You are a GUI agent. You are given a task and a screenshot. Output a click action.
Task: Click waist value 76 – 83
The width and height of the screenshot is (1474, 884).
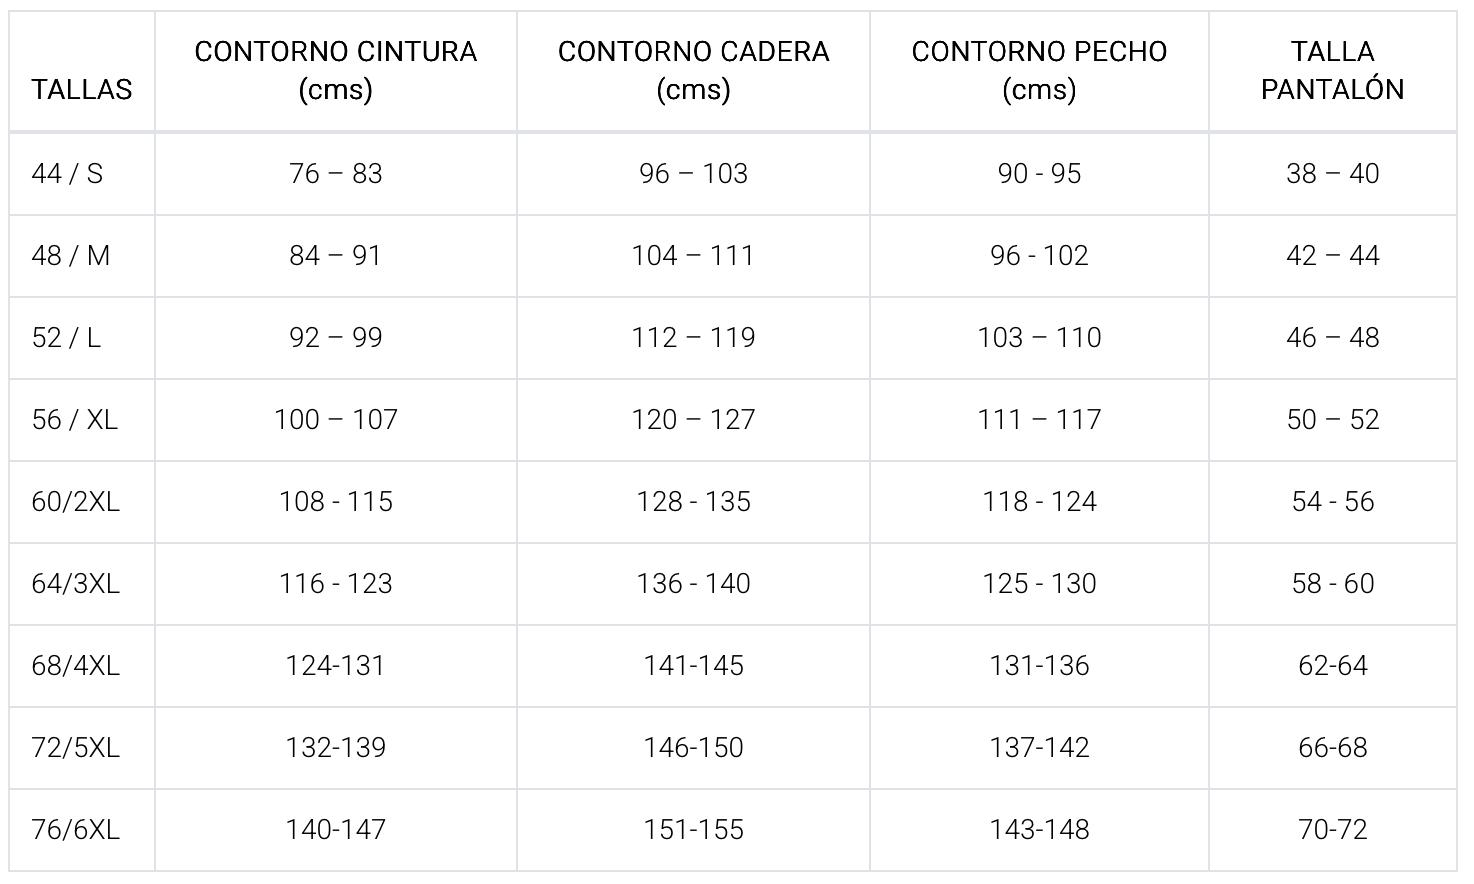[335, 173]
